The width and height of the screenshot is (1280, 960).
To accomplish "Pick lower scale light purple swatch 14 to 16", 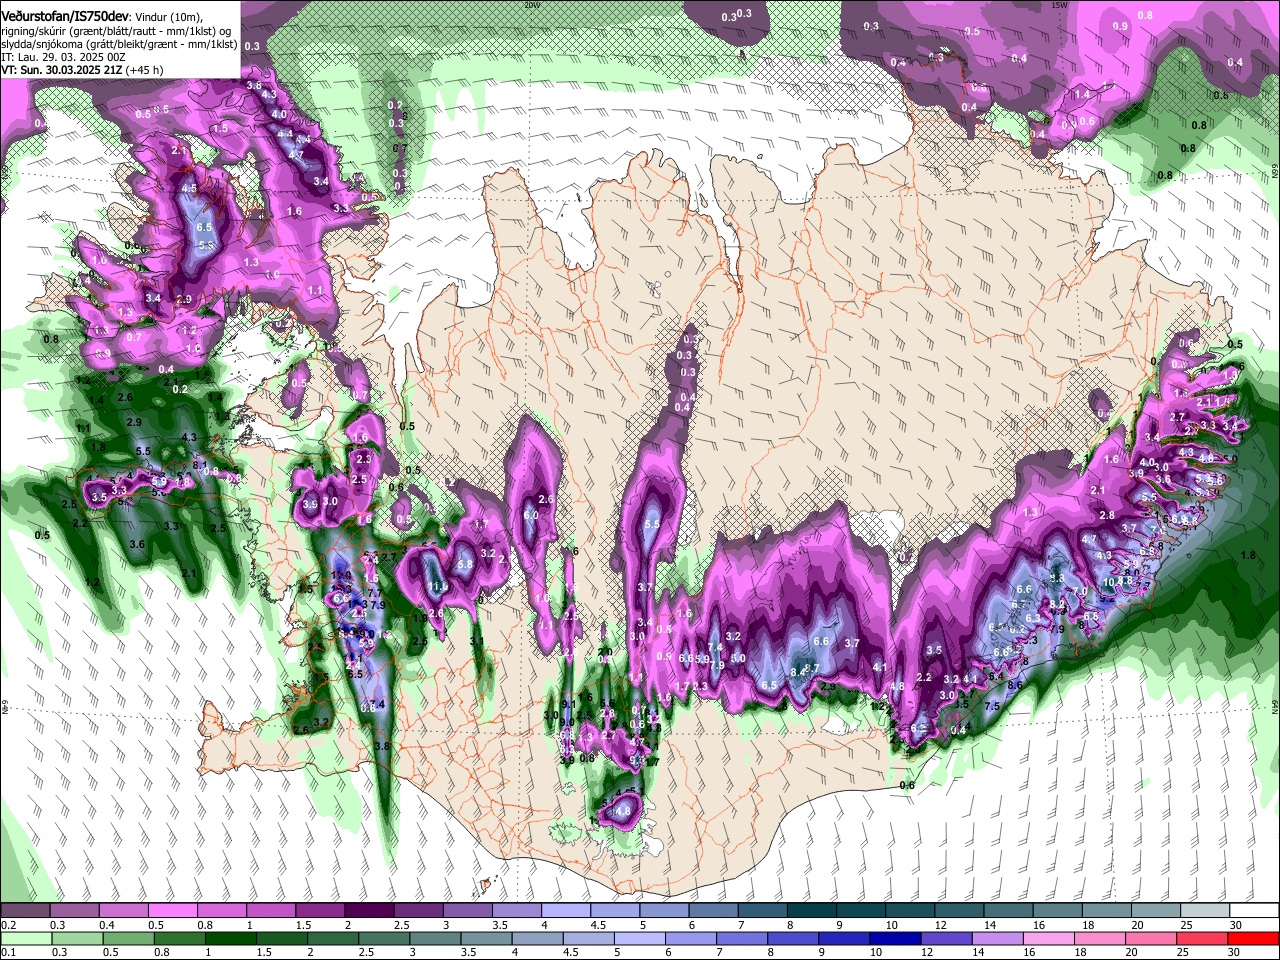I will click(999, 938).
